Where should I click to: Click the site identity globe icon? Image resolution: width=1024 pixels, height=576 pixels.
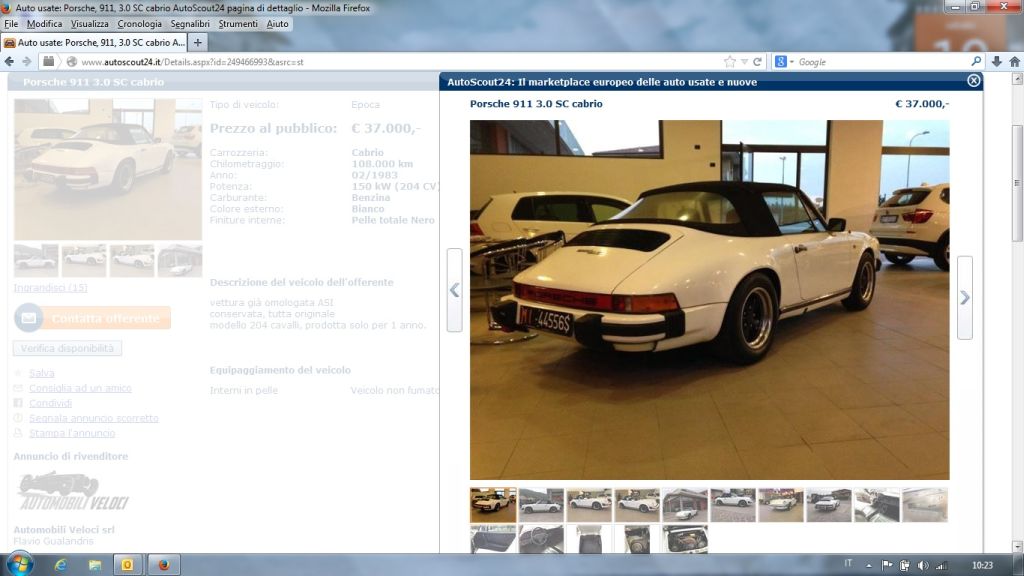click(72, 61)
